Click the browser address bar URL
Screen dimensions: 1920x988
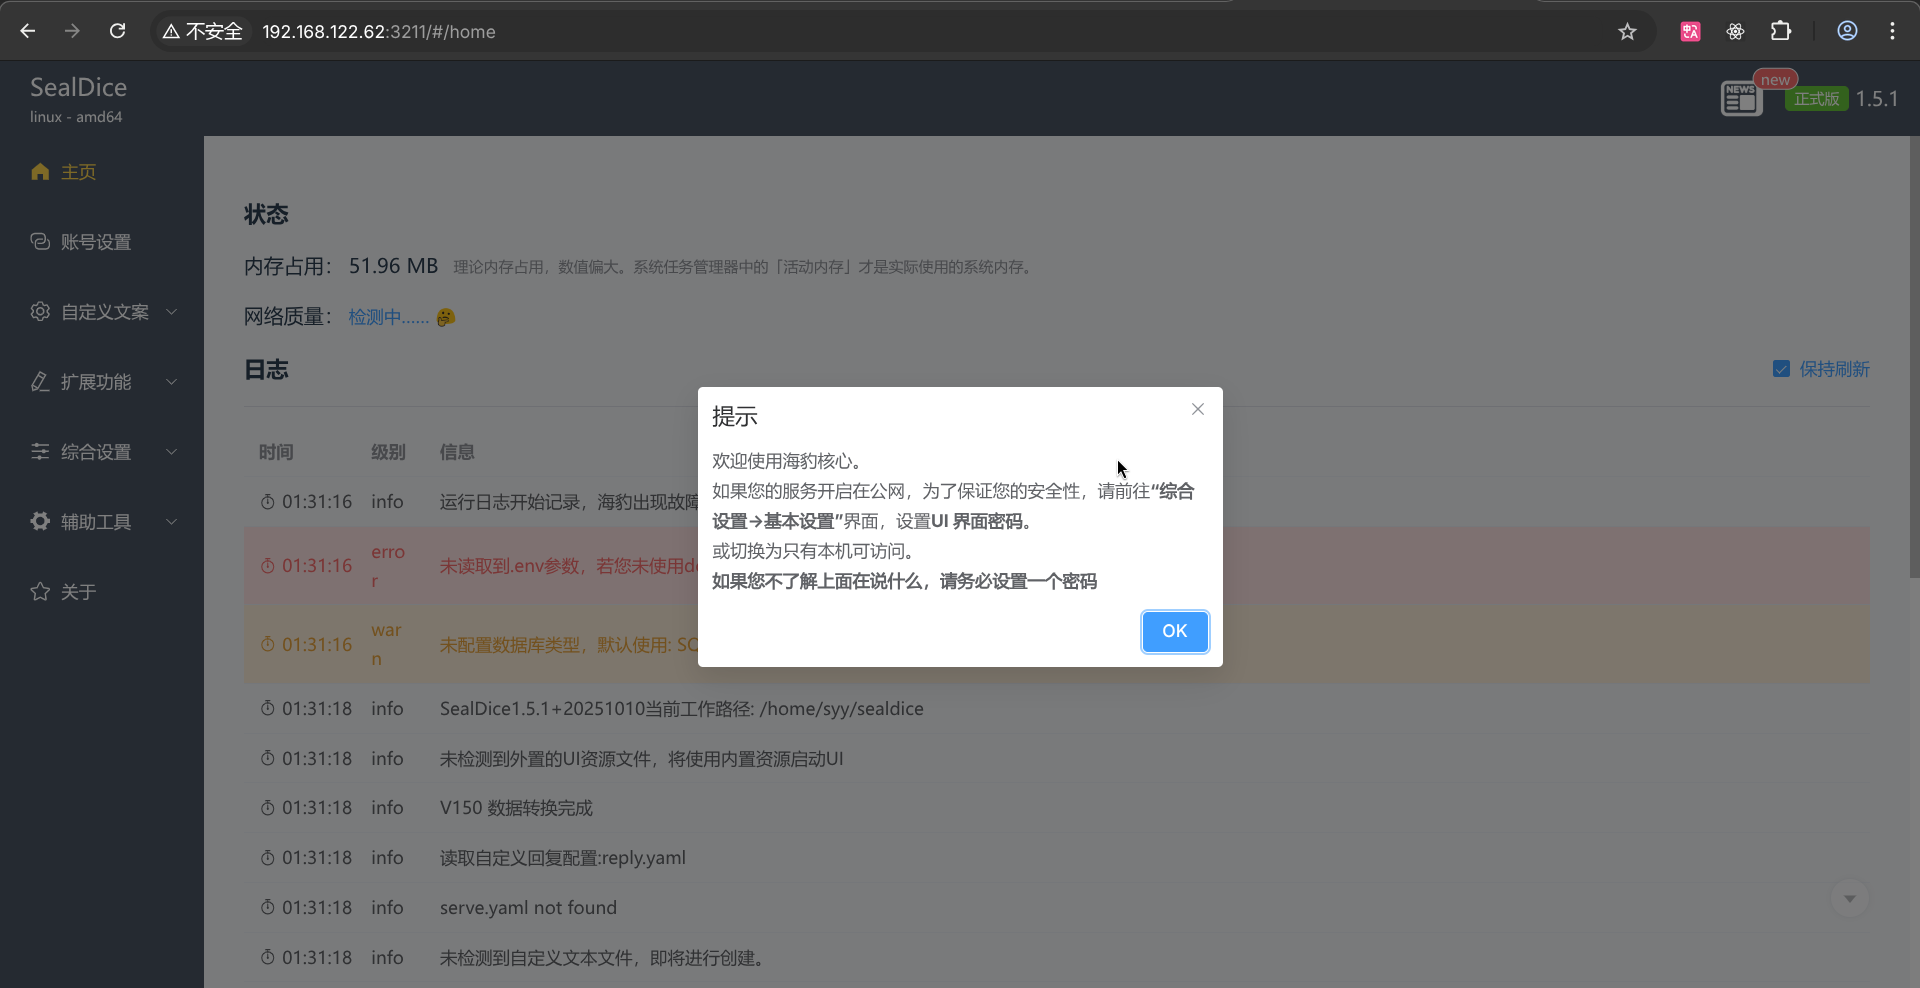tap(378, 32)
